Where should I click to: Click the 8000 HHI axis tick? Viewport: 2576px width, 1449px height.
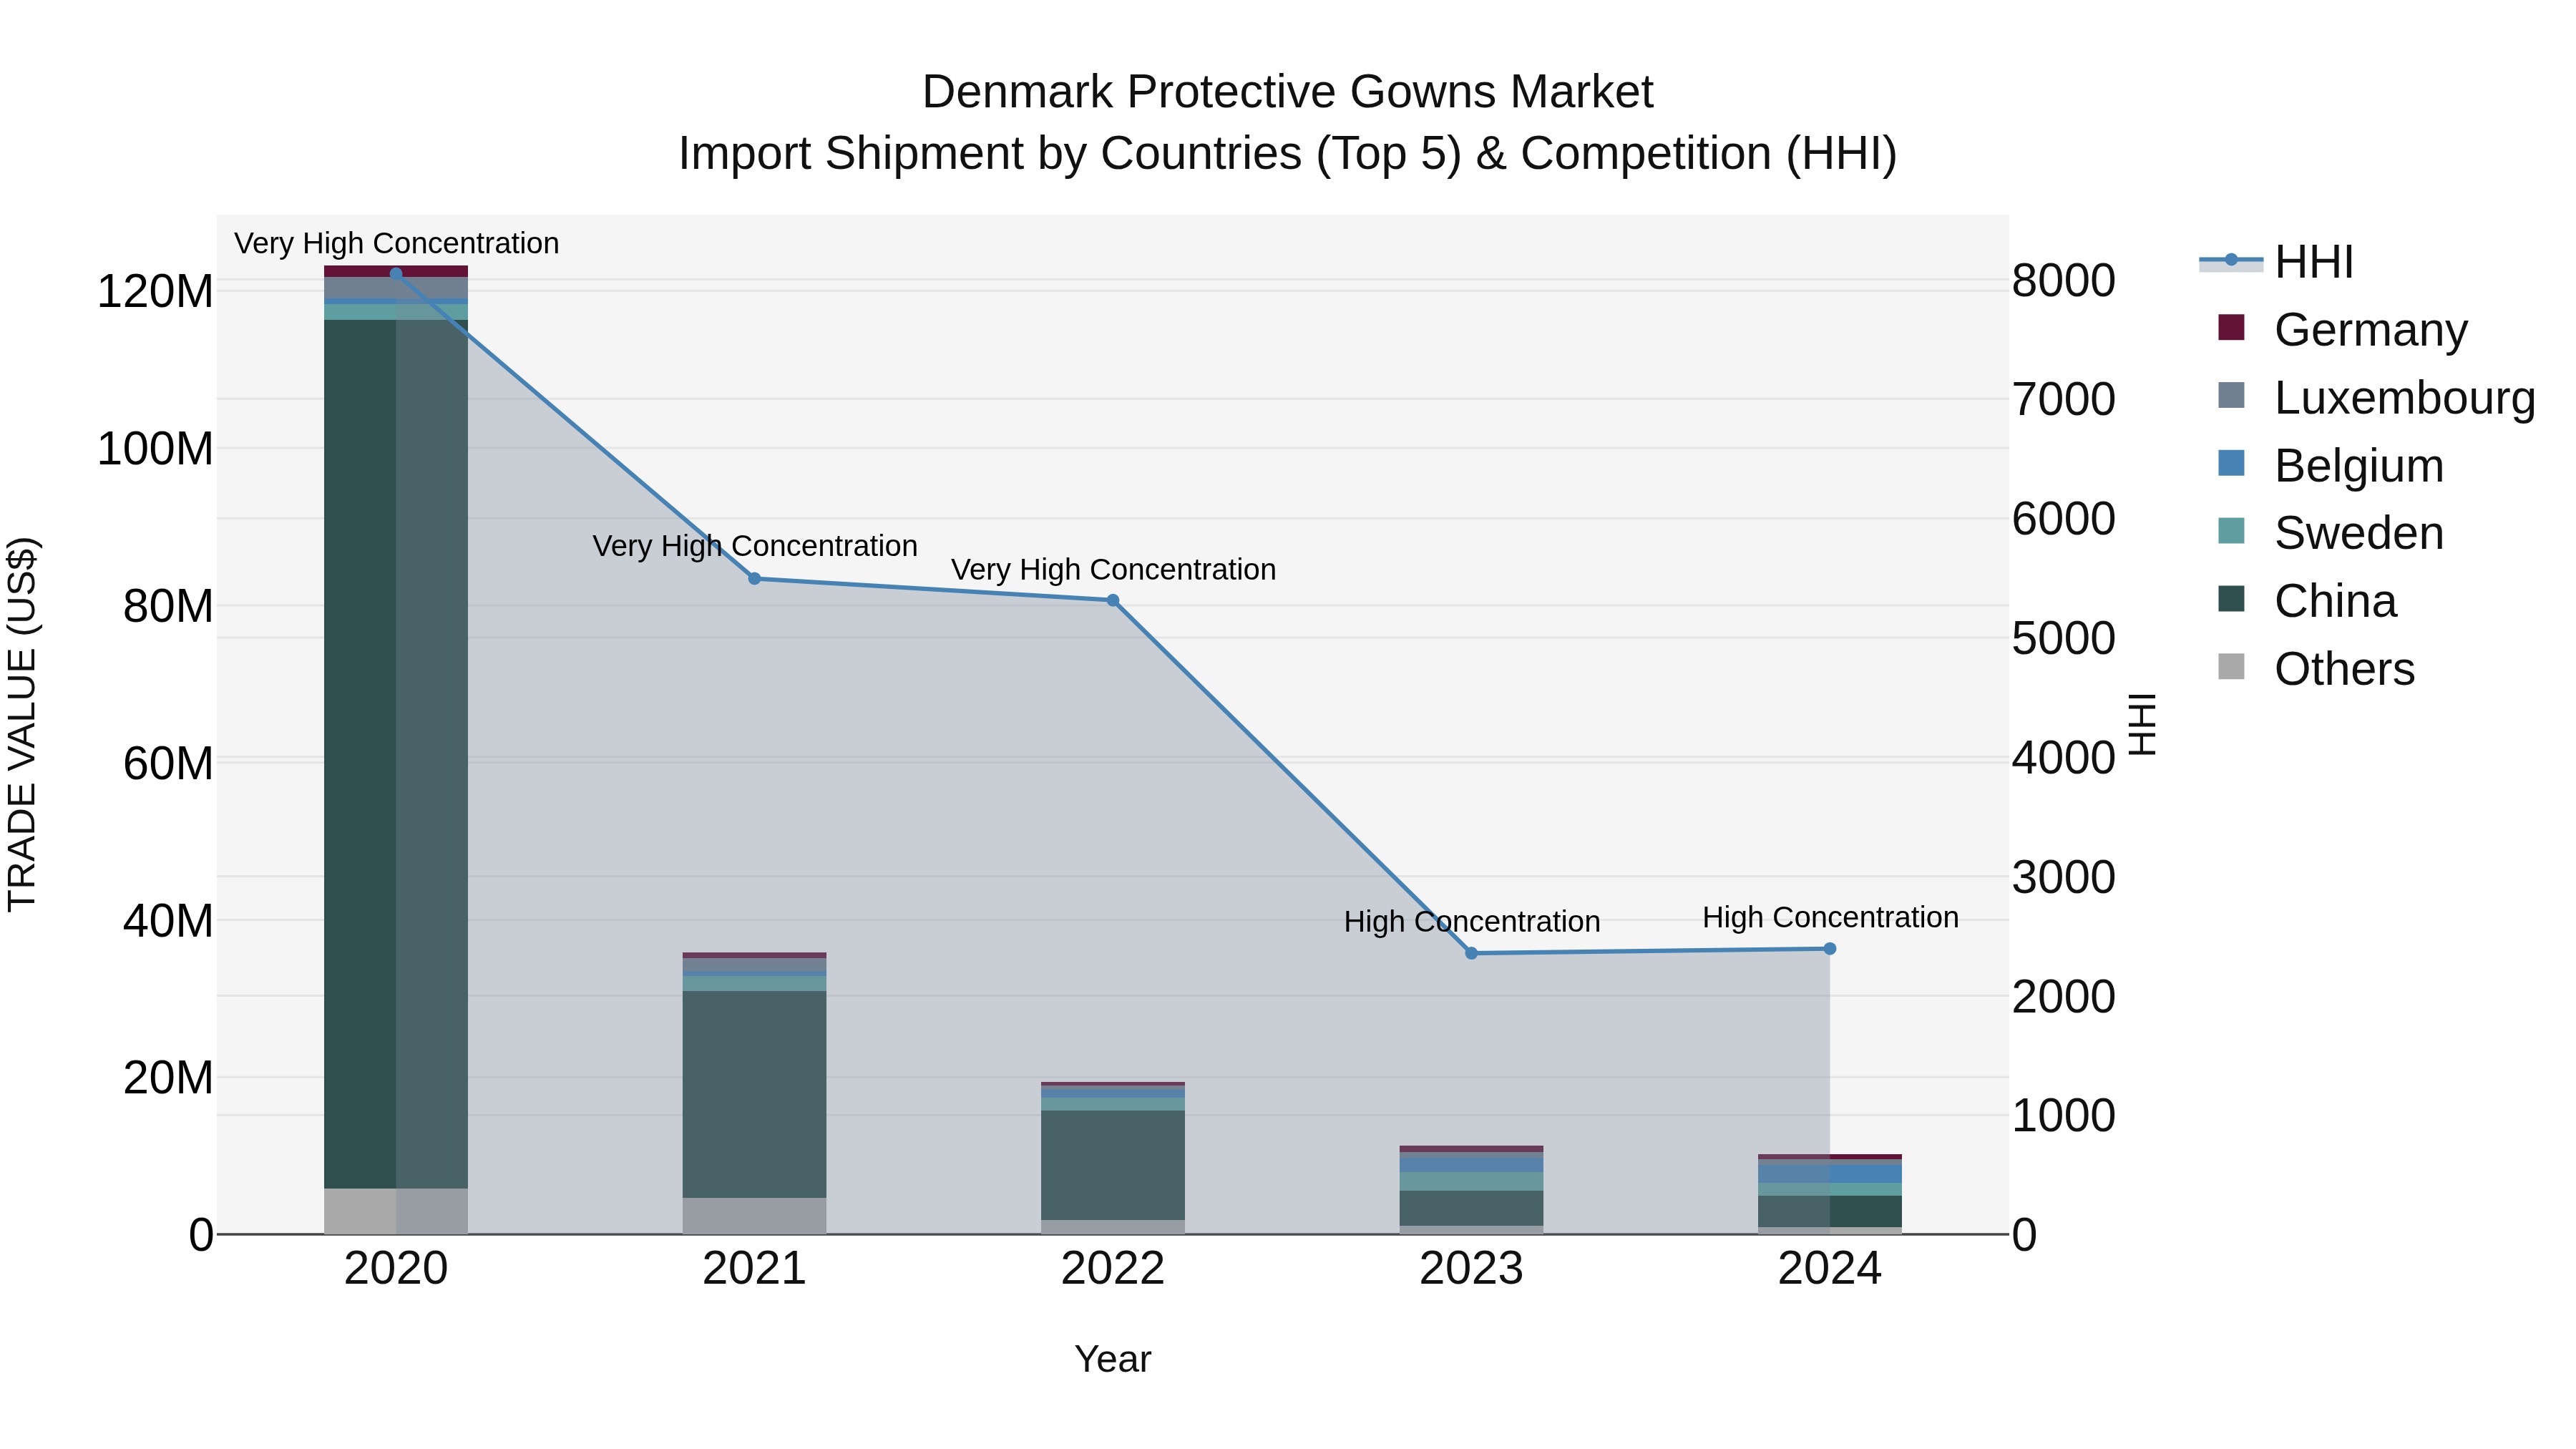[x=2064, y=281]
